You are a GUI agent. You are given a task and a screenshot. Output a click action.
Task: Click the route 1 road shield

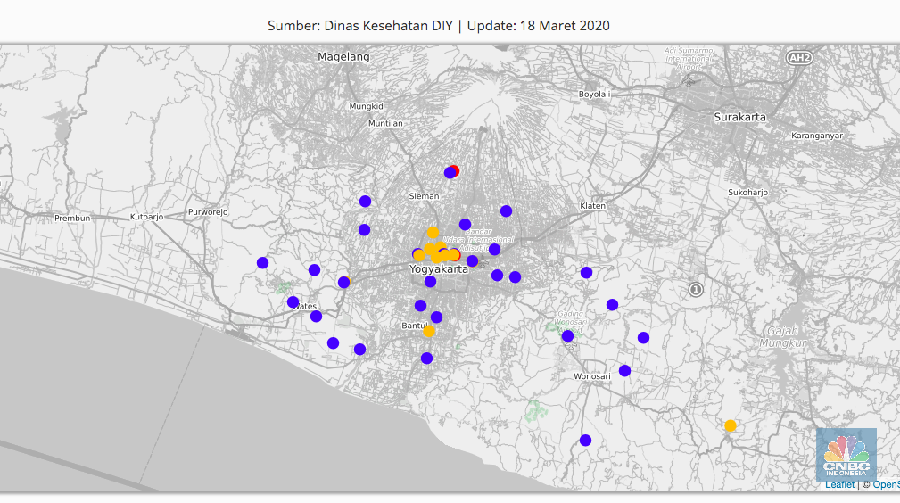coord(696,289)
